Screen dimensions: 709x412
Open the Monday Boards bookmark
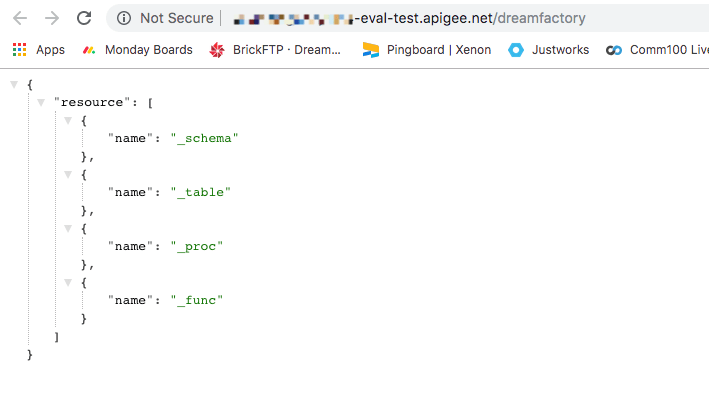coord(148,50)
